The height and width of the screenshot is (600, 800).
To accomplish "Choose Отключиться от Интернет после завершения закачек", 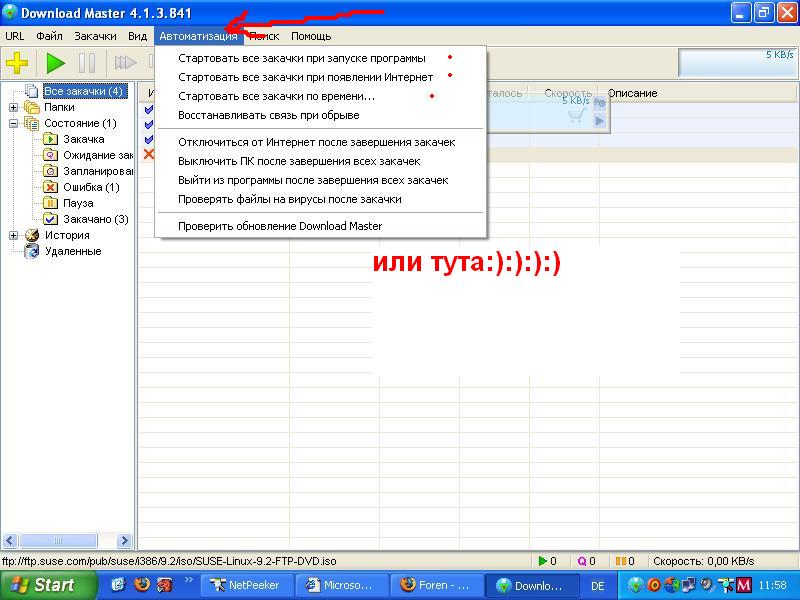I will (x=320, y=142).
